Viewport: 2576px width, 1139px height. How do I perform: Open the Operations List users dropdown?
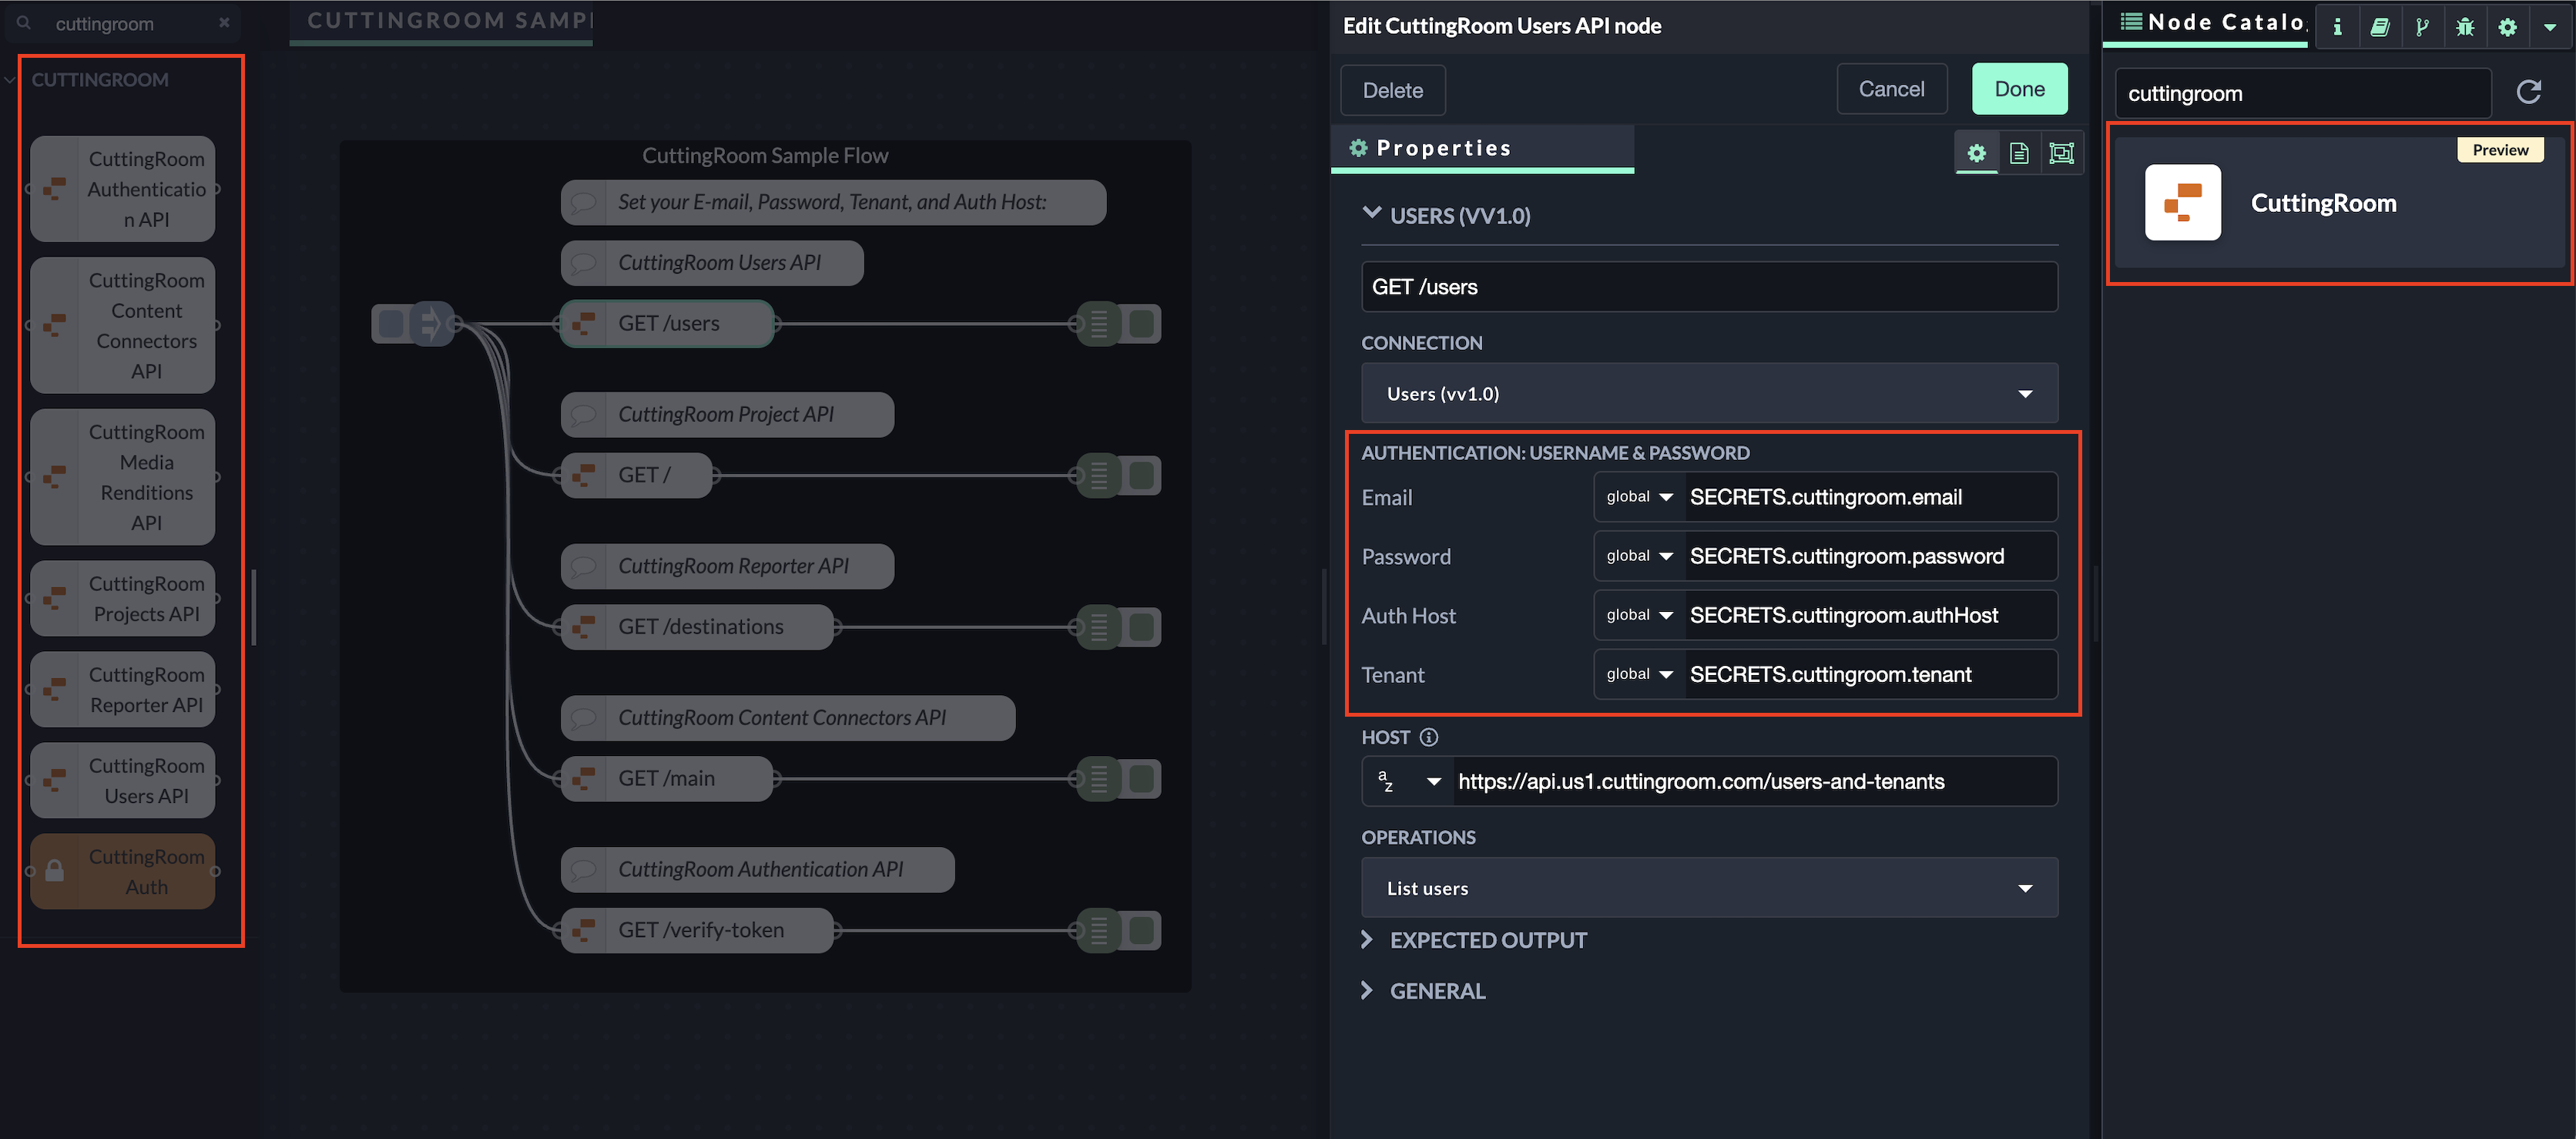coord(1709,888)
